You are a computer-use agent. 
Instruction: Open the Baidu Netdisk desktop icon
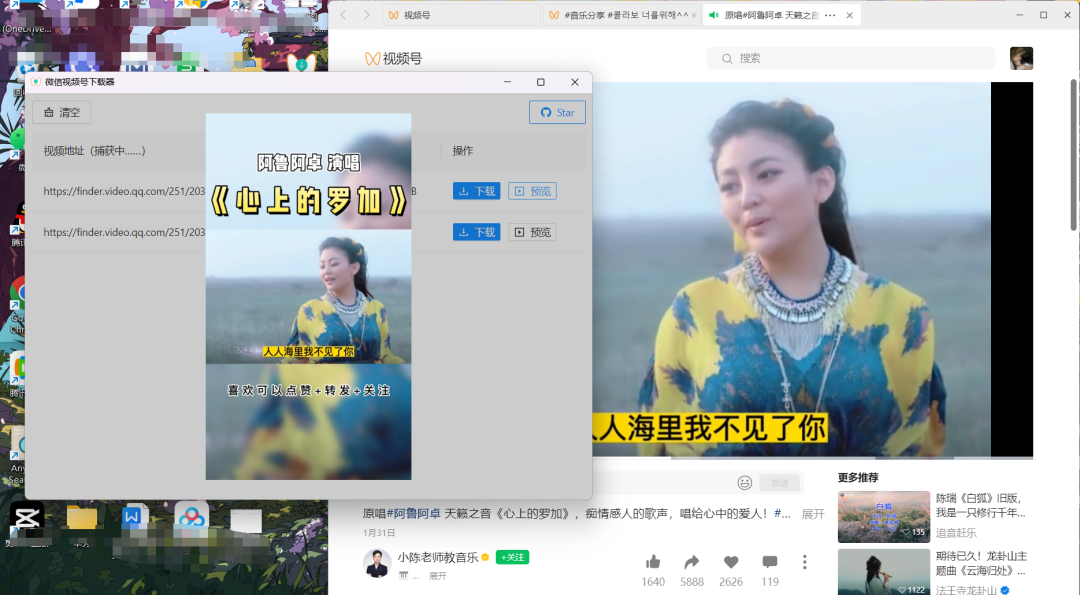click(x=191, y=516)
